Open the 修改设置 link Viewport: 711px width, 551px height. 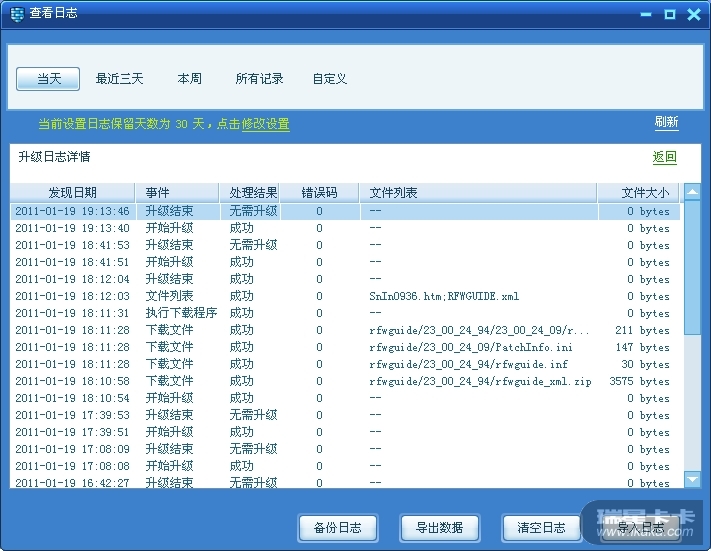(266, 124)
